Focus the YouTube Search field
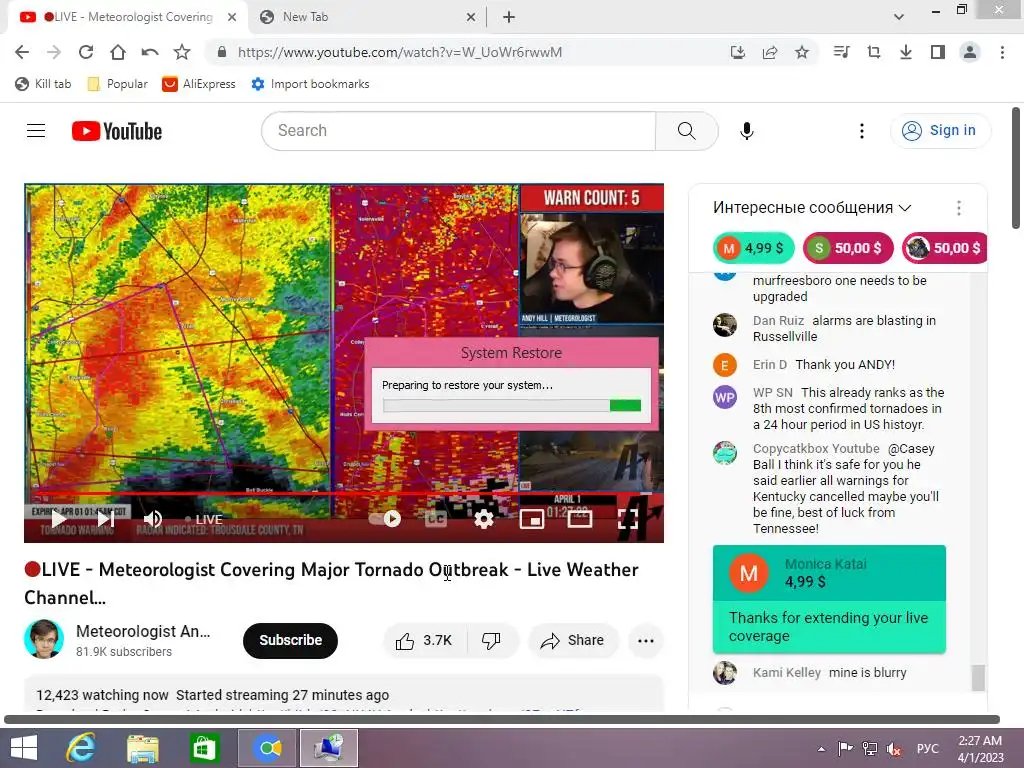The height and width of the screenshot is (768, 1024). [458, 131]
